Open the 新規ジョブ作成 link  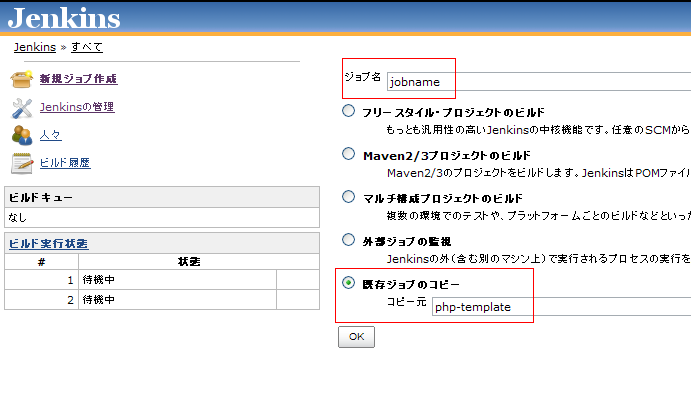[x=78, y=79]
